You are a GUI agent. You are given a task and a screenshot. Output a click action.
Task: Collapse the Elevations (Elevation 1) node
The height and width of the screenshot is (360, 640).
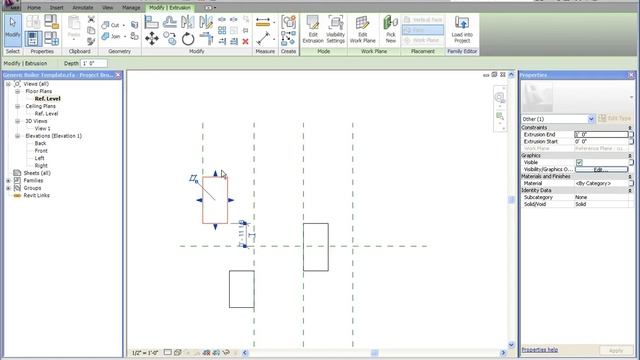pos(18,136)
